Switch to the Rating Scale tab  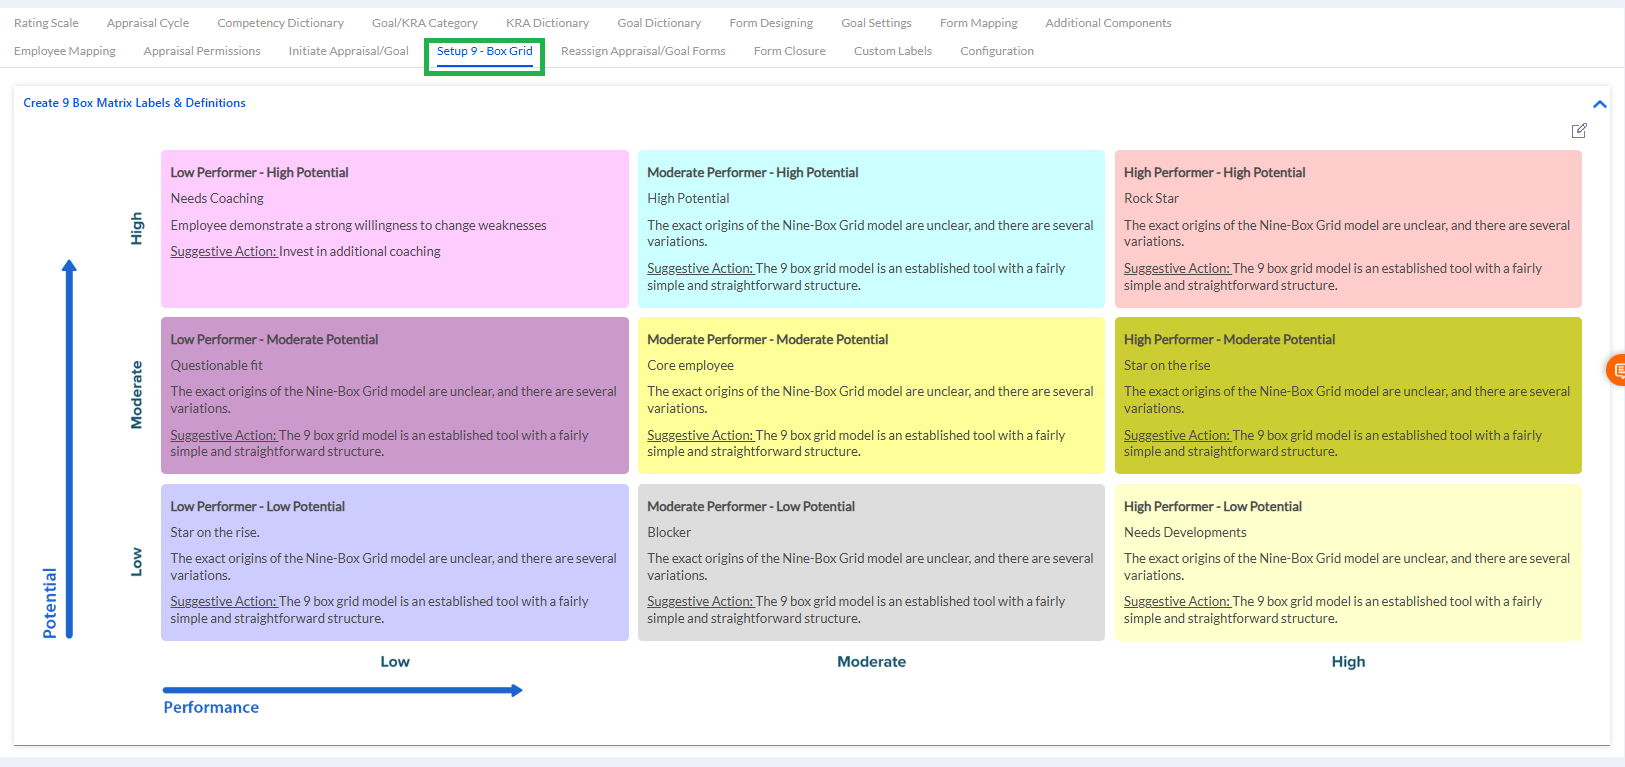click(46, 23)
